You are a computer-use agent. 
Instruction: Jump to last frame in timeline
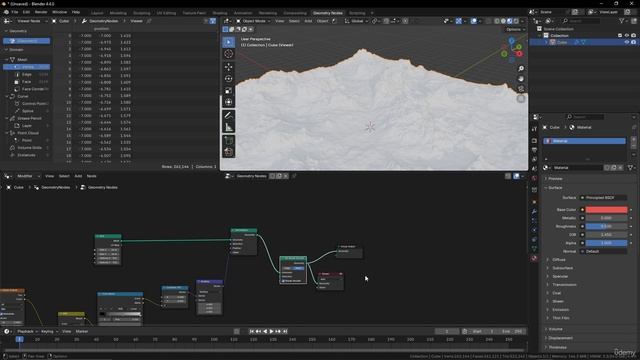[285, 331]
